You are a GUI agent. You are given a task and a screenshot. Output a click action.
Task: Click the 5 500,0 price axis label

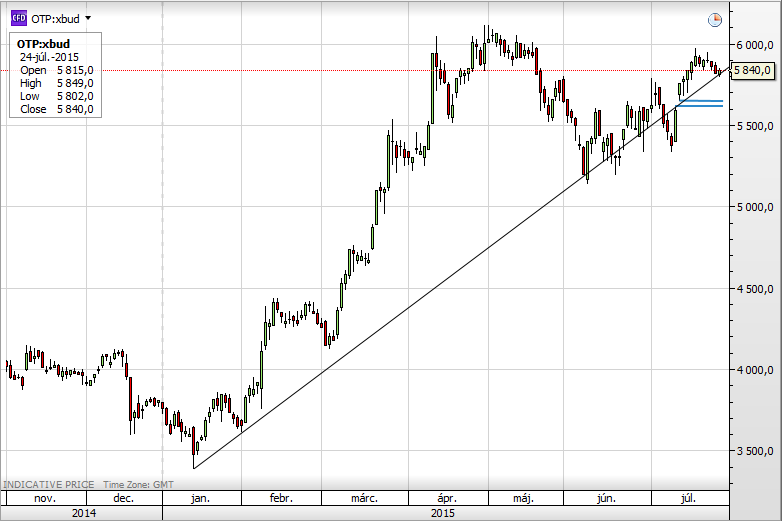755,126
